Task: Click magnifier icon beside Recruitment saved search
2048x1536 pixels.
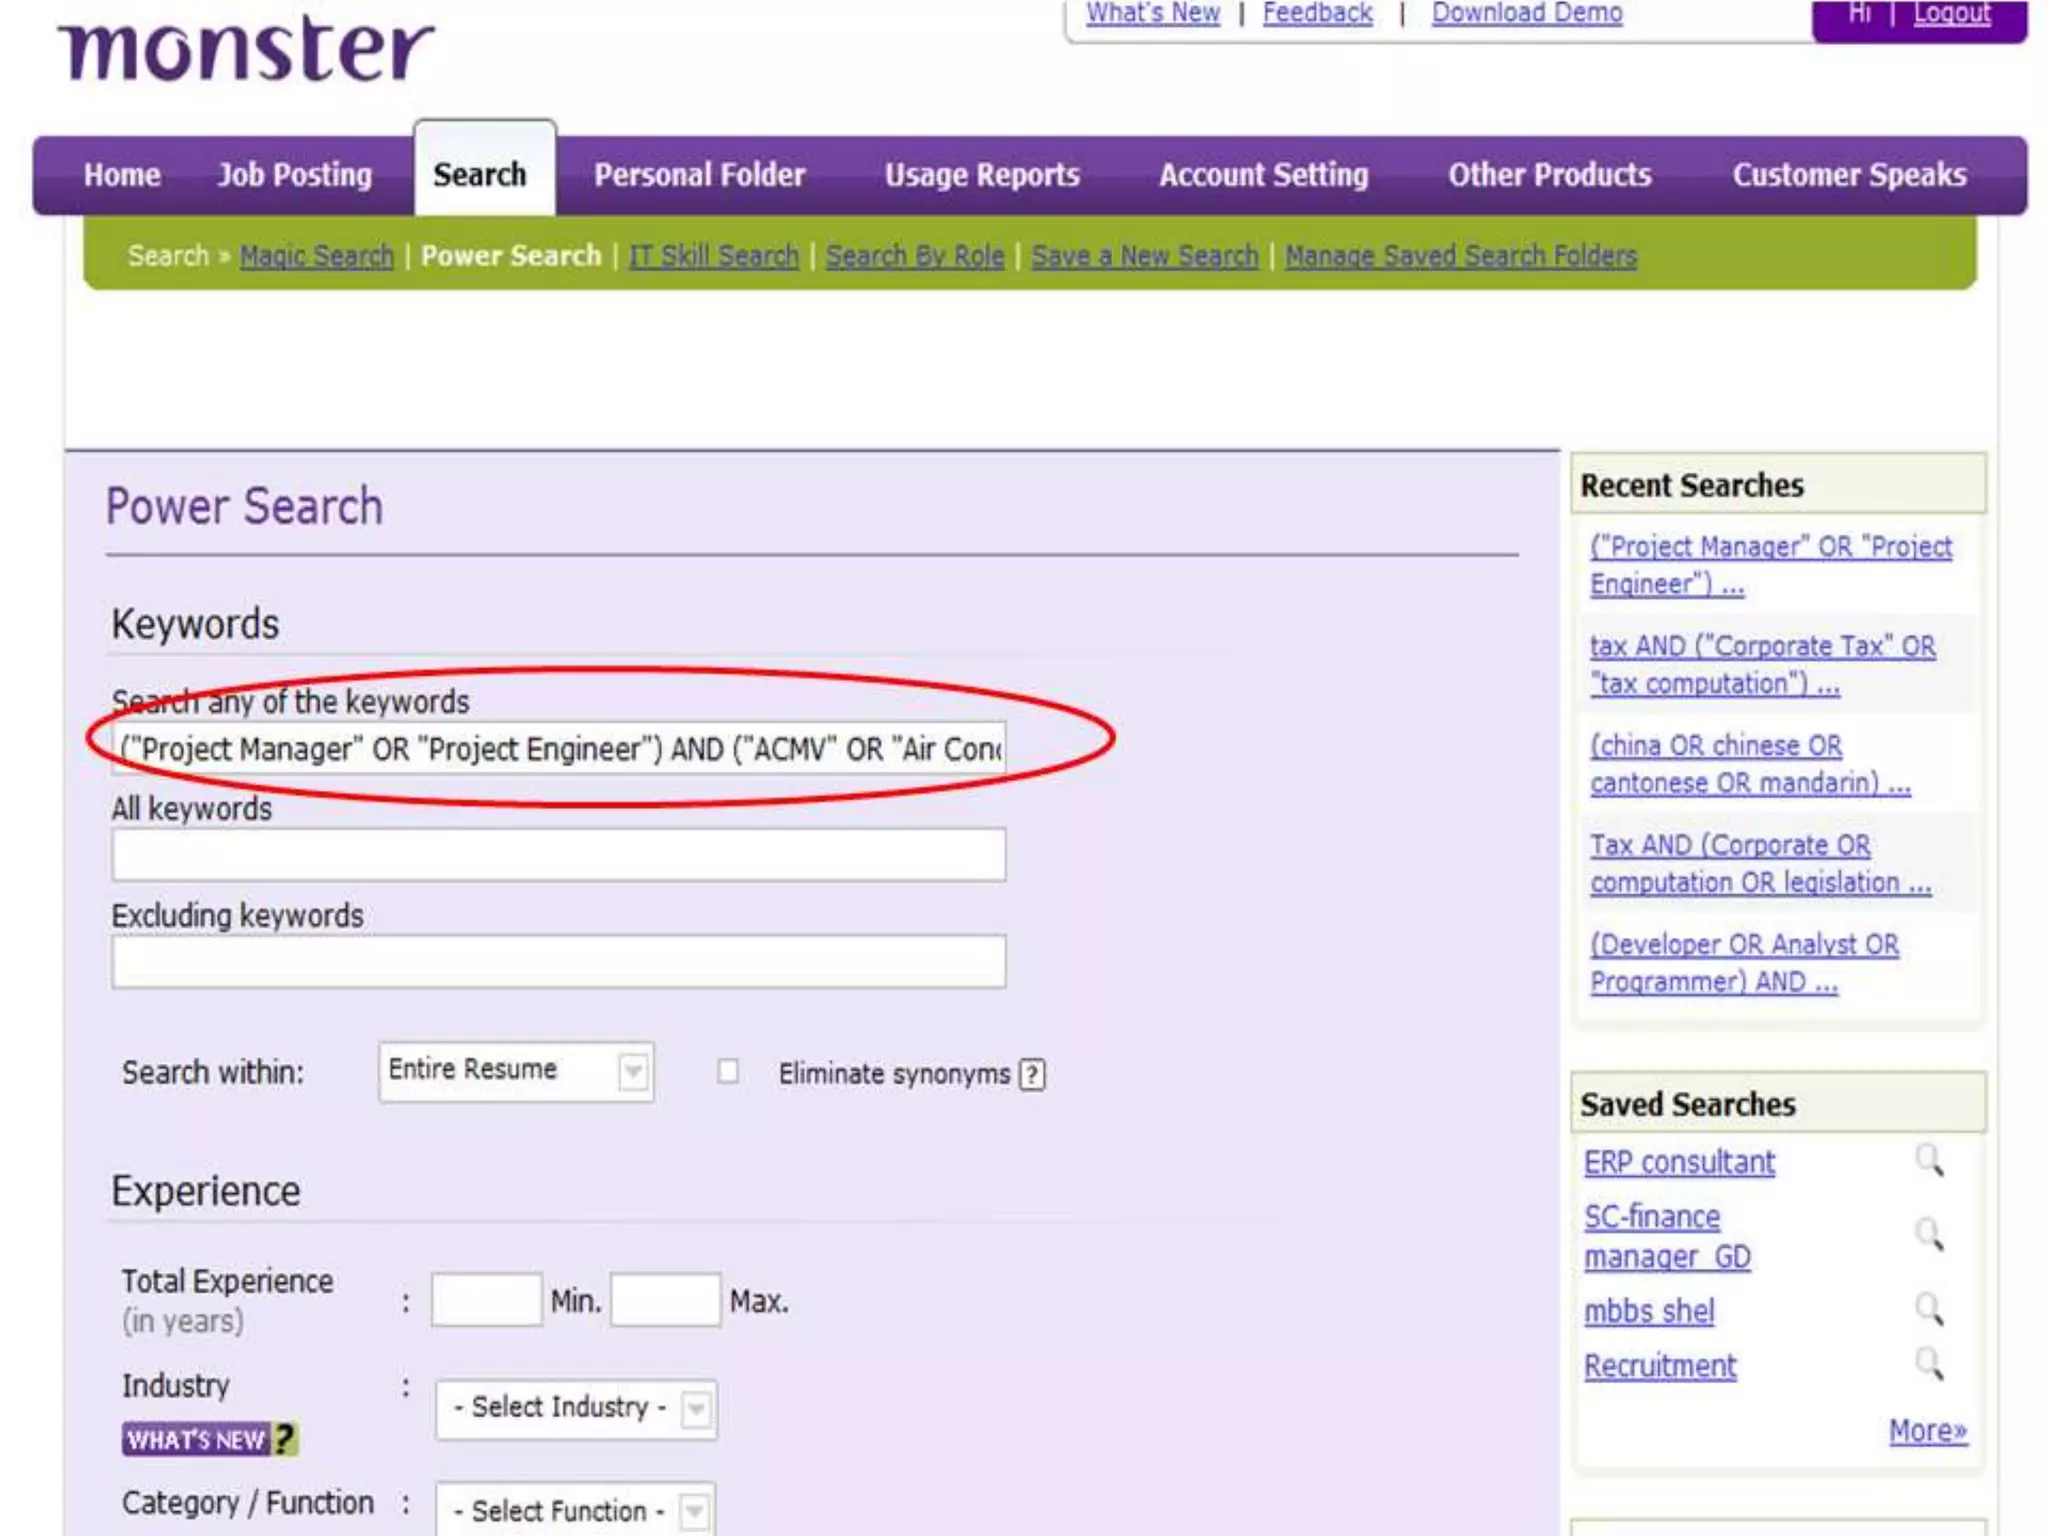Action: coord(1929,1364)
